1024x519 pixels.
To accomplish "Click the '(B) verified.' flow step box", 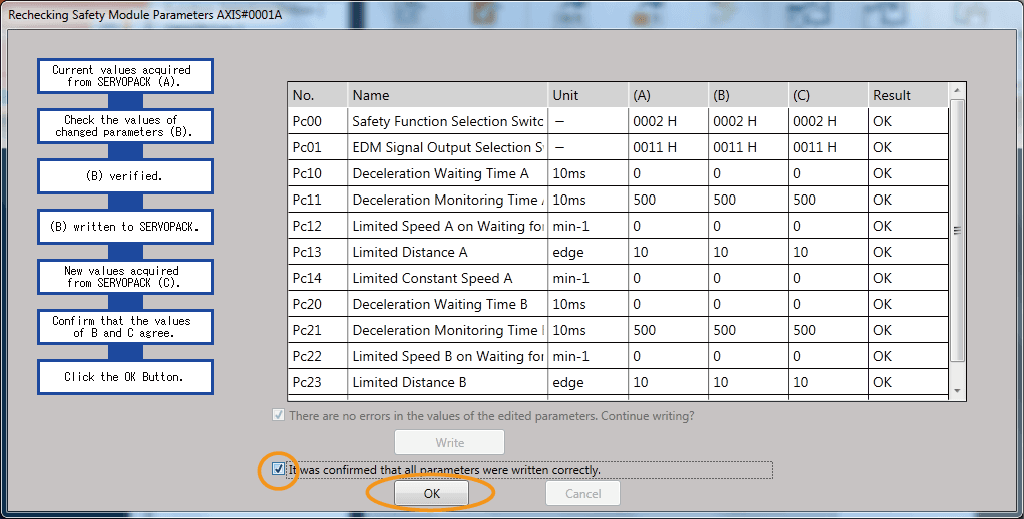I will (125, 176).
